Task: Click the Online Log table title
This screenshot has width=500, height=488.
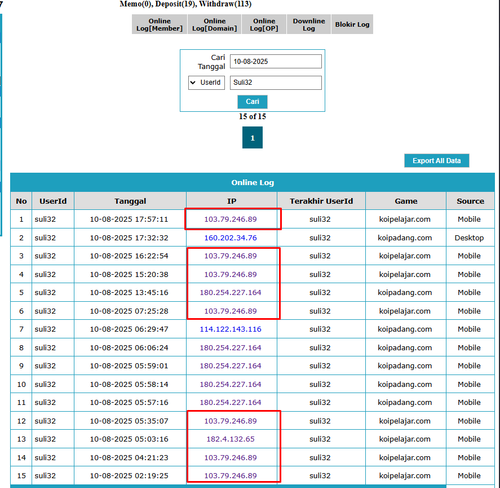Action: pos(252,182)
